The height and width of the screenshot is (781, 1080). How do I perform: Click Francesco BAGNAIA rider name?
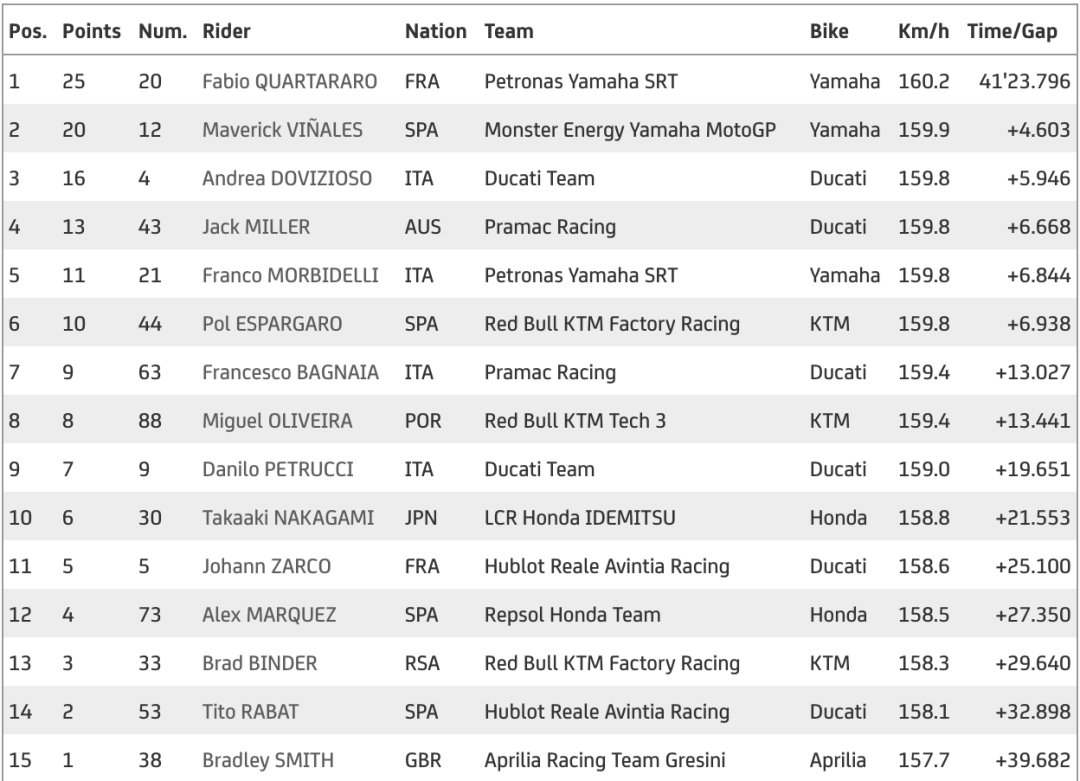tap(290, 372)
